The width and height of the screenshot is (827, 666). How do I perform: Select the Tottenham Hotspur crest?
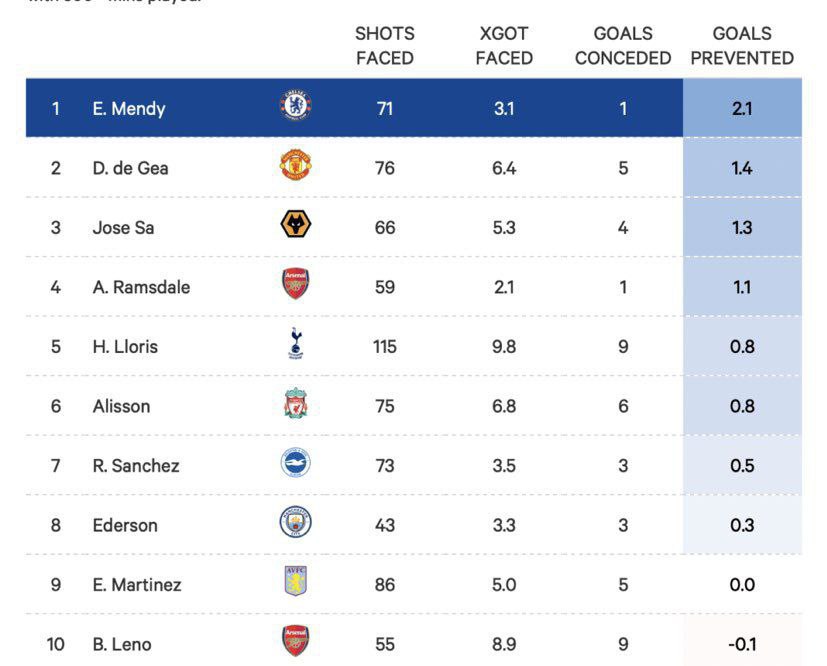(296, 343)
